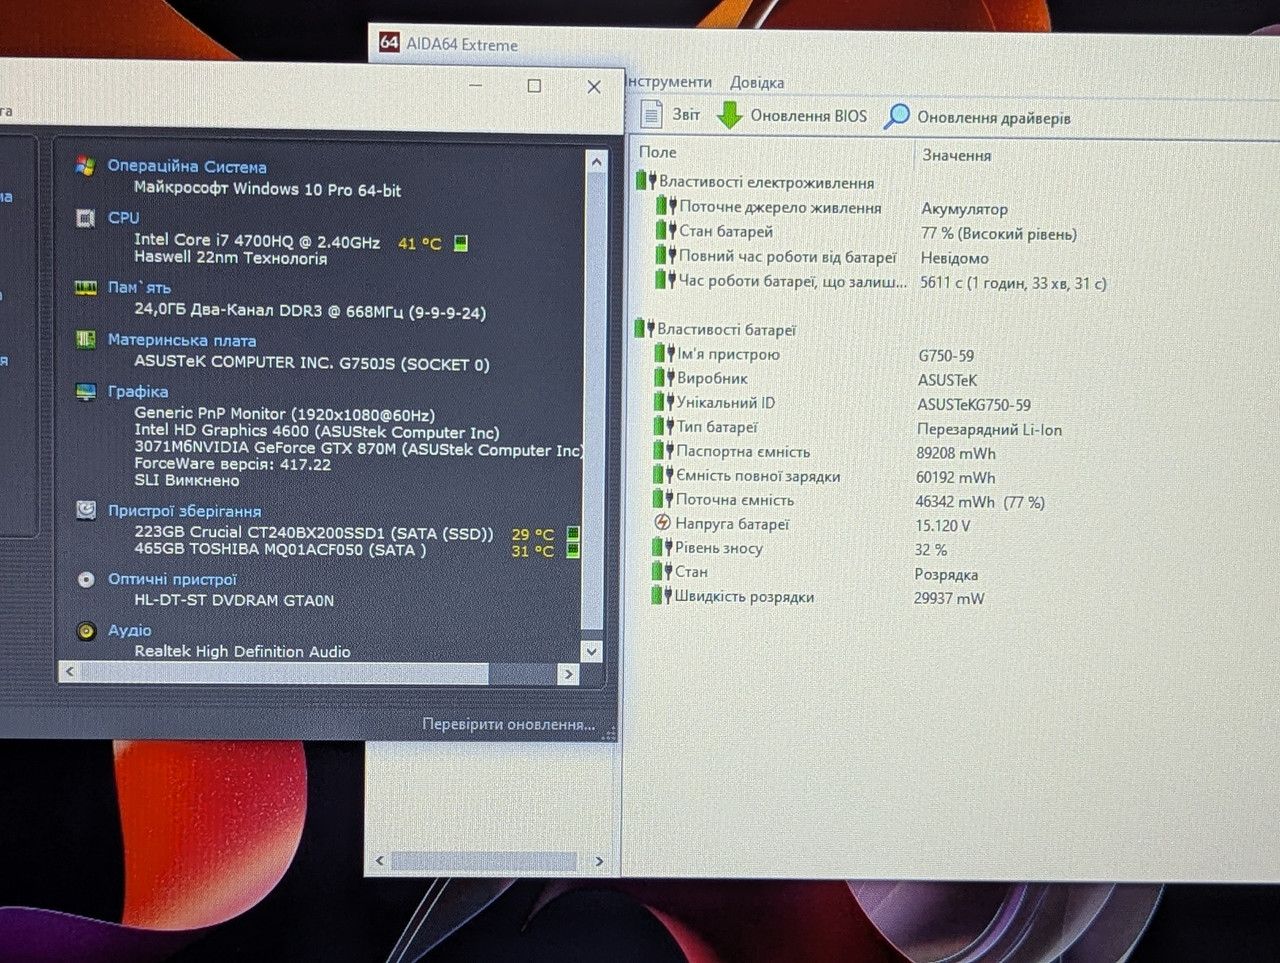
Task: Click the Speccy horizontal scrollbar right arrow
Action: pos(568,674)
